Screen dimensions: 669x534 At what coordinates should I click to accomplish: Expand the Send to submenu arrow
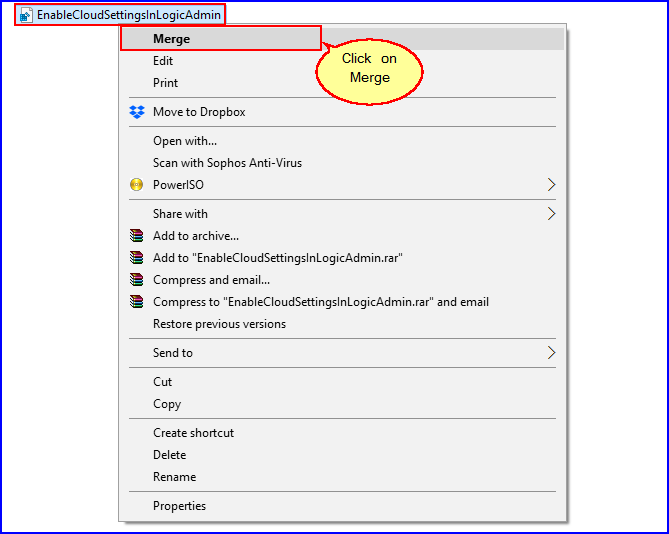(550, 353)
